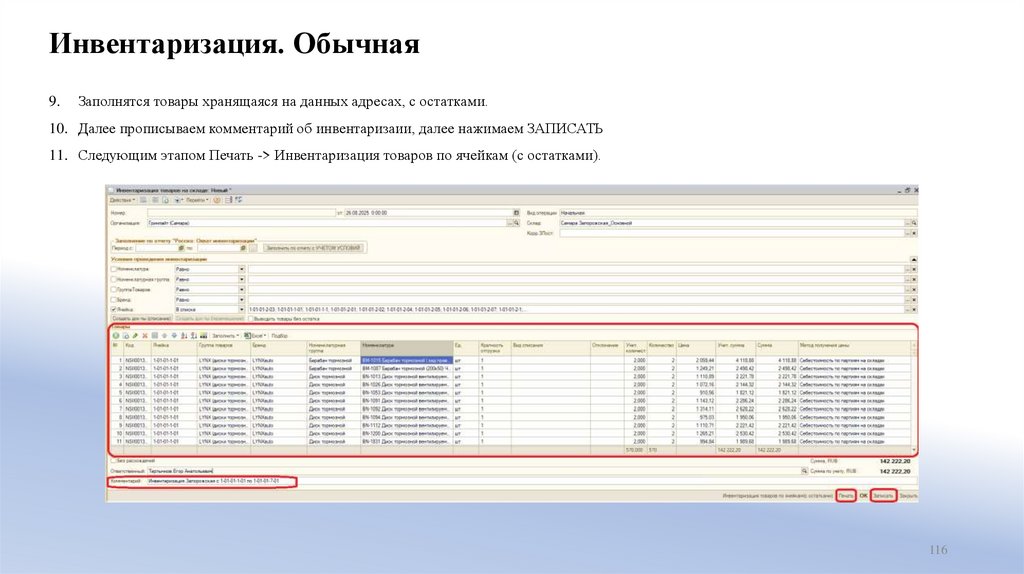Select the BM-1087 Барабан тормозной cell in row 2
This screenshot has width=1024, height=574.
[407, 368]
